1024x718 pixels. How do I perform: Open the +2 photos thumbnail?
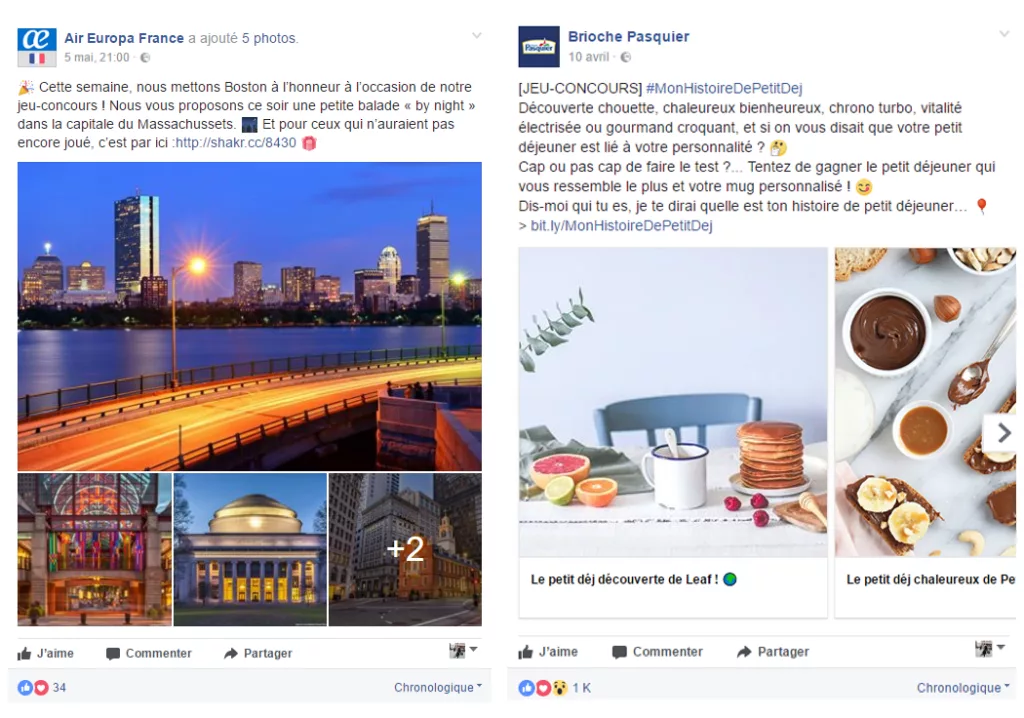point(405,549)
